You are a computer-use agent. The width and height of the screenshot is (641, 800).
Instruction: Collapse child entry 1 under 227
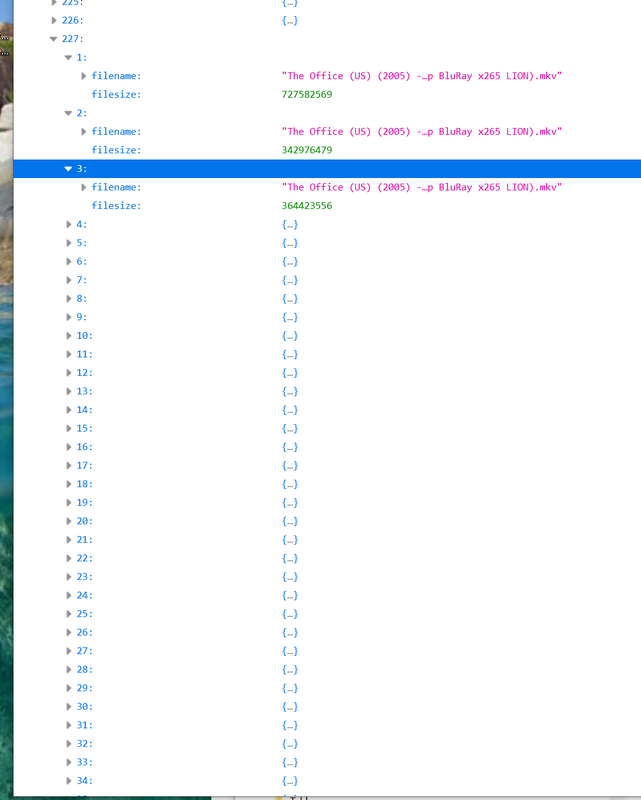pos(68,58)
